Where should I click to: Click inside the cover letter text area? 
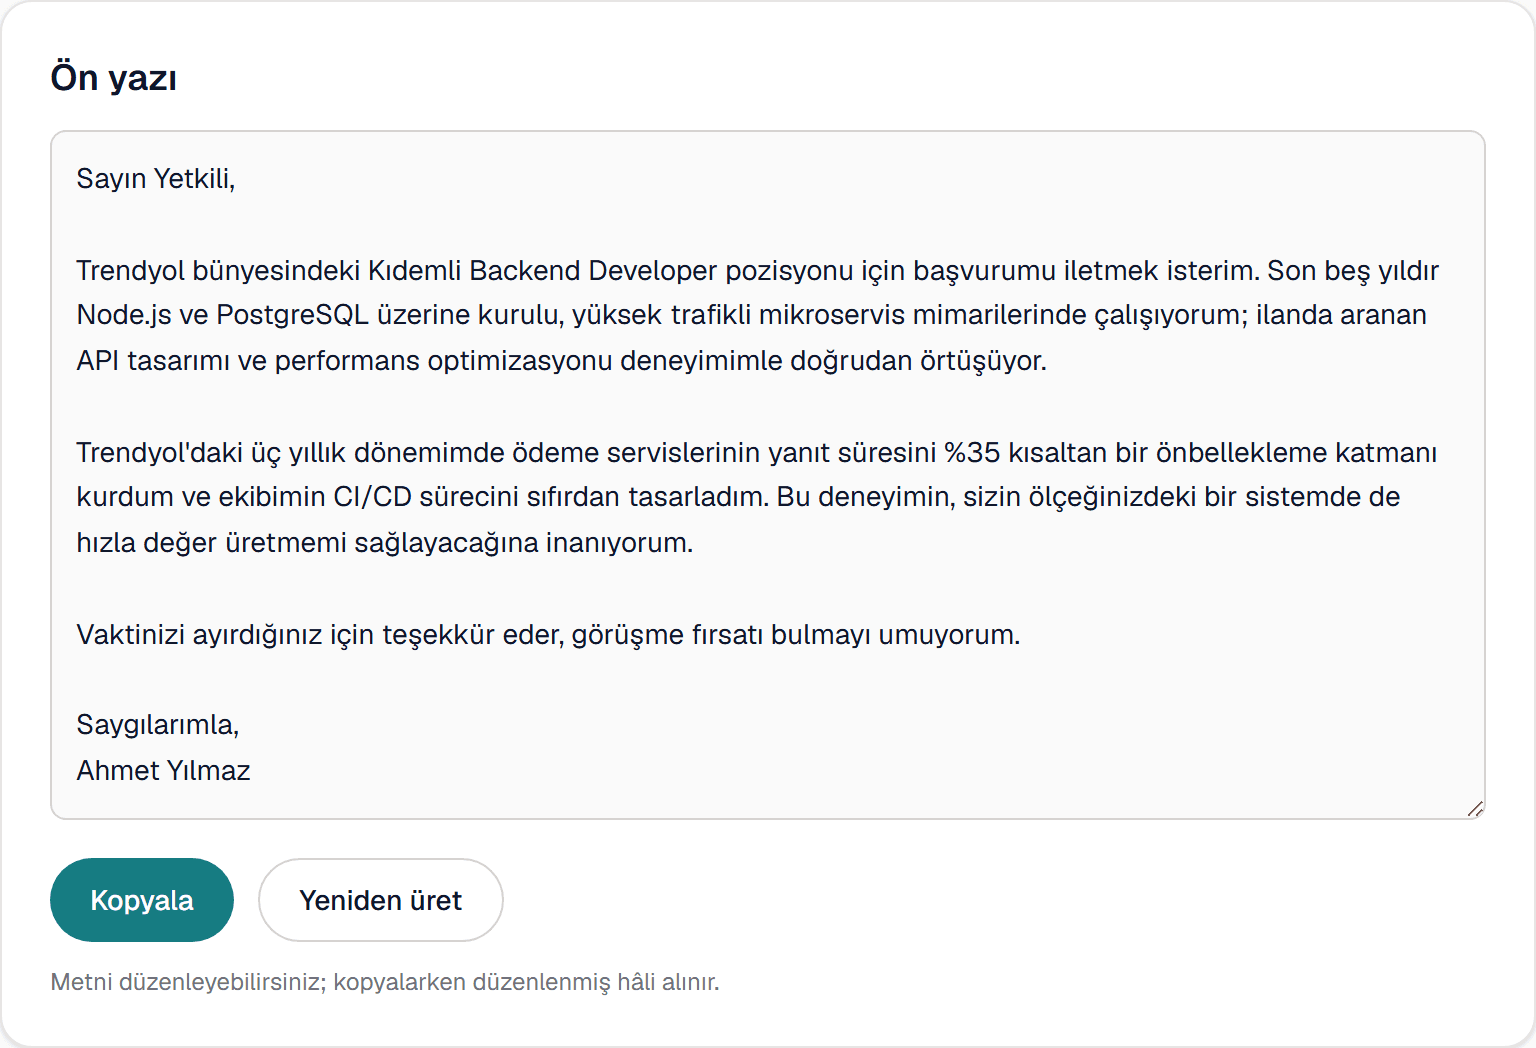pyautogui.click(x=768, y=475)
